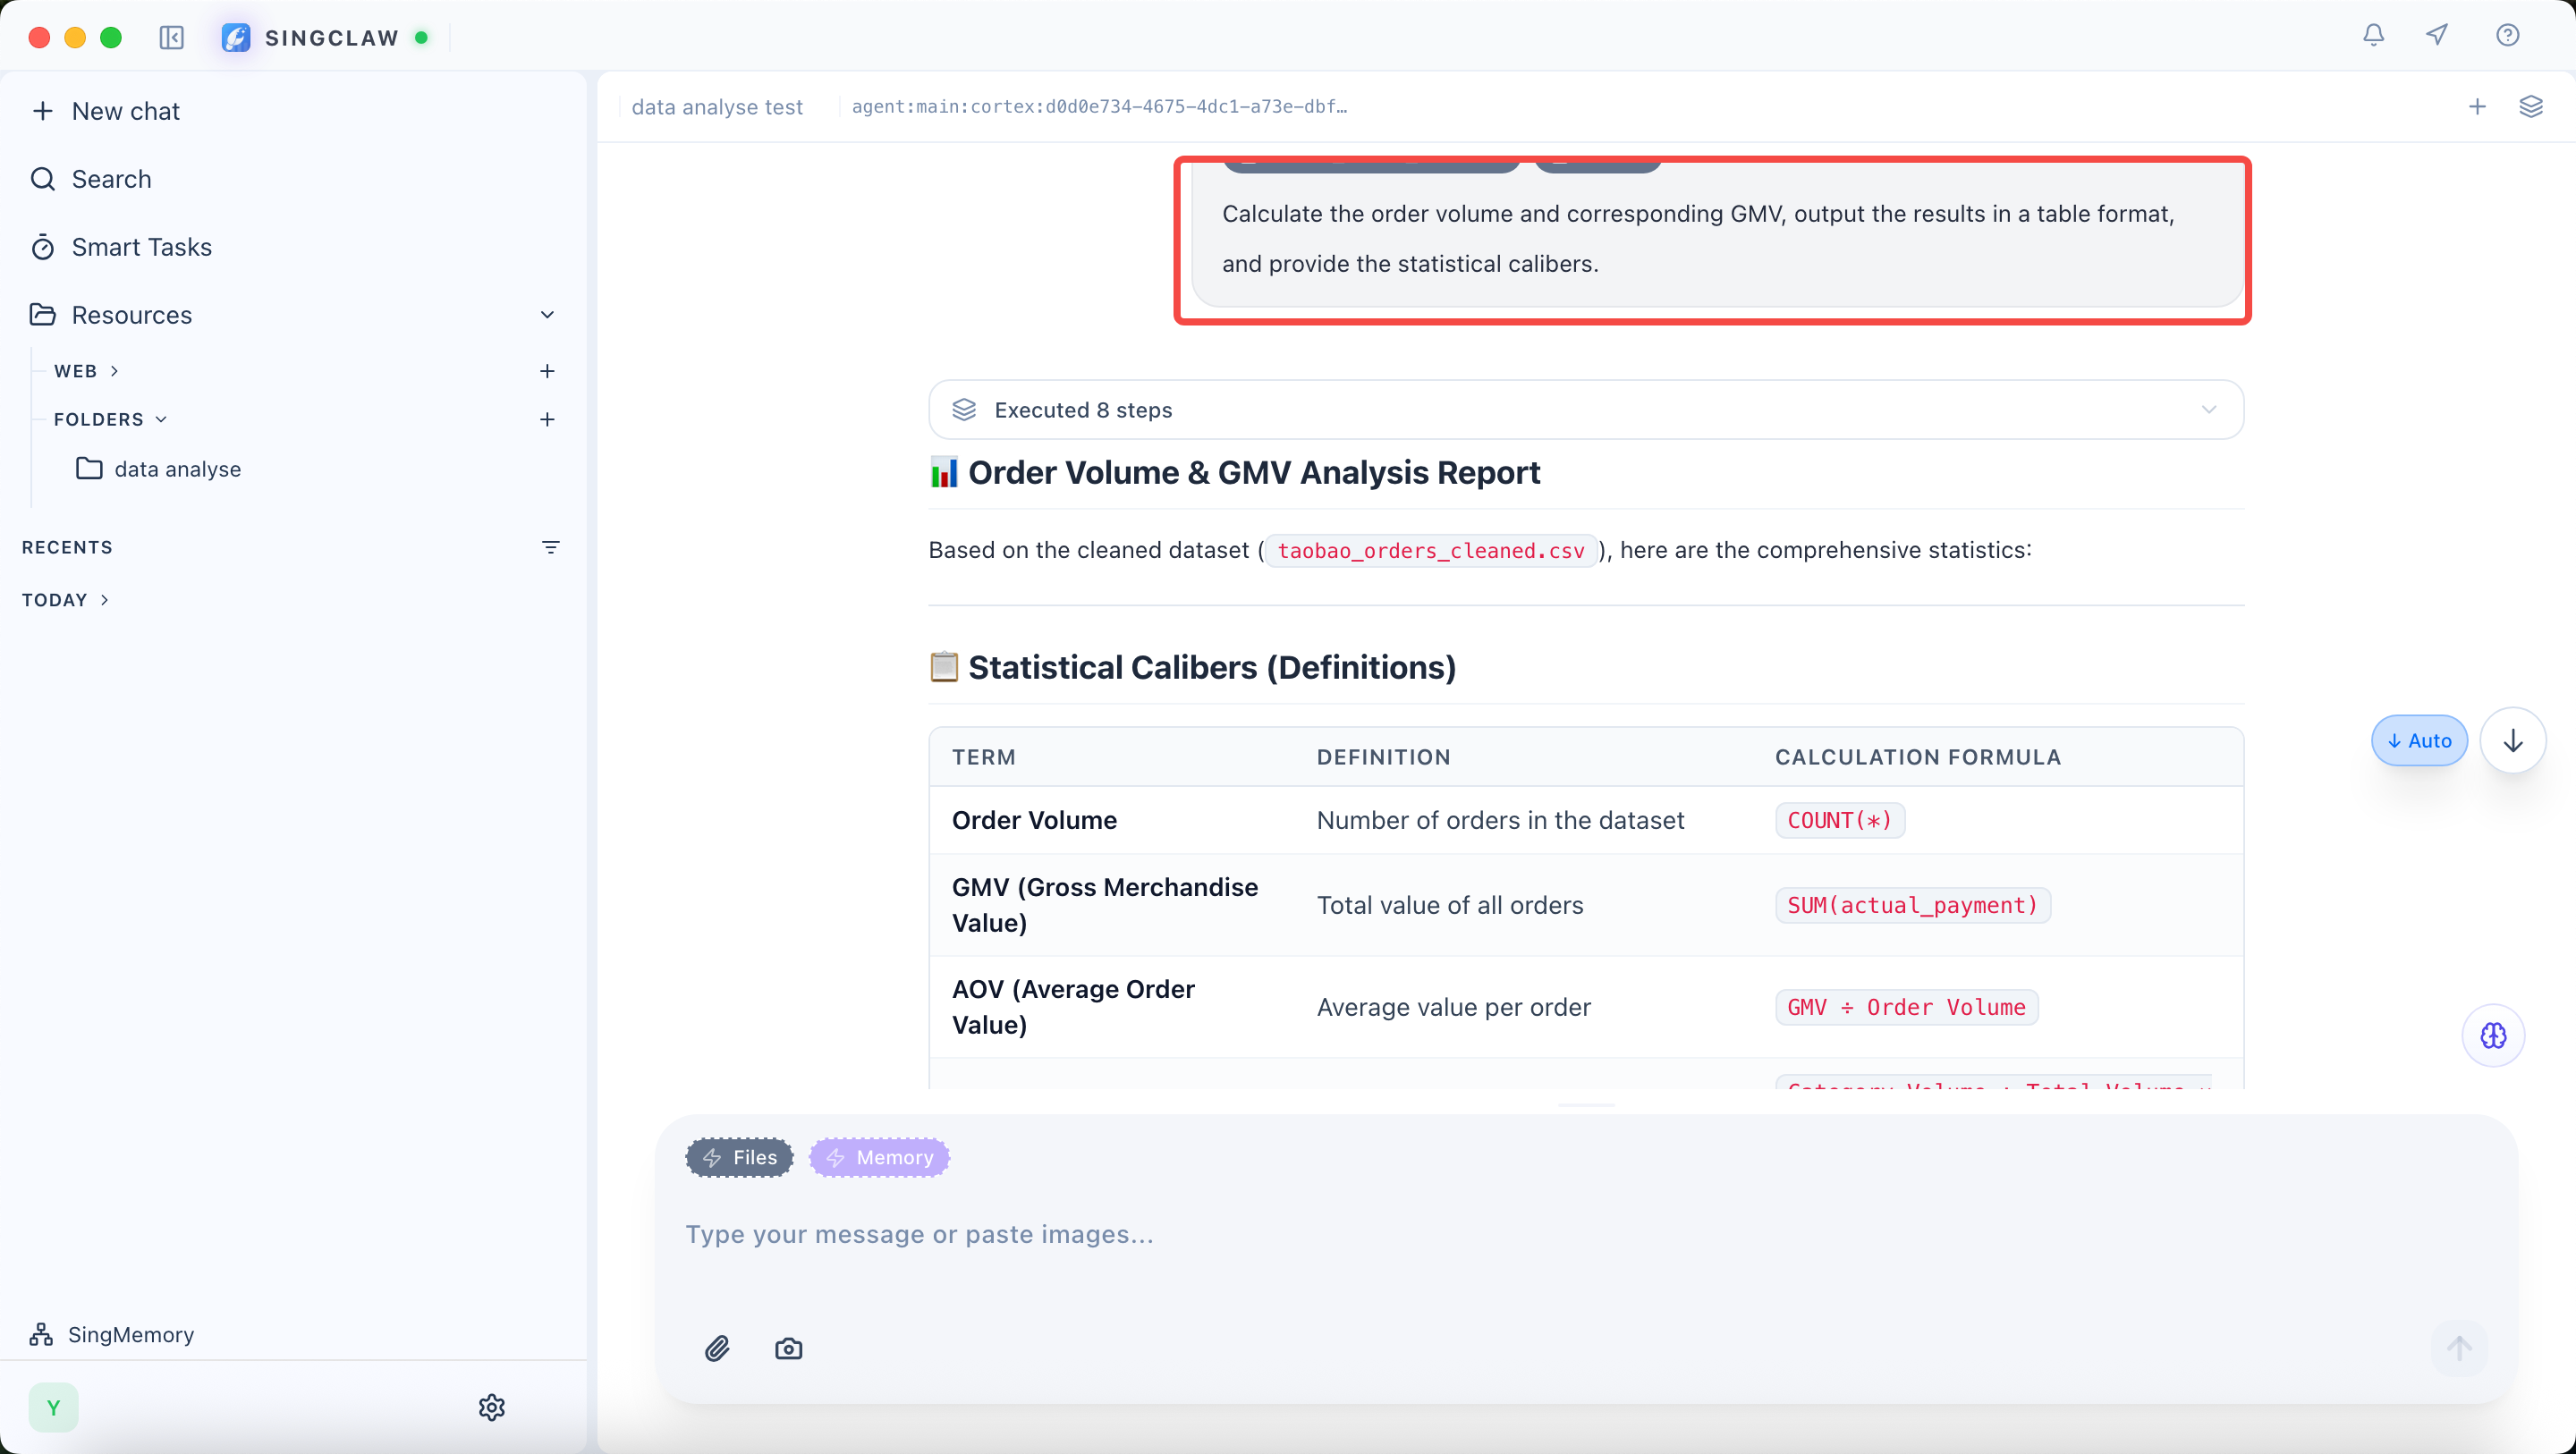Toggle the Memory chip

tap(879, 1157)
